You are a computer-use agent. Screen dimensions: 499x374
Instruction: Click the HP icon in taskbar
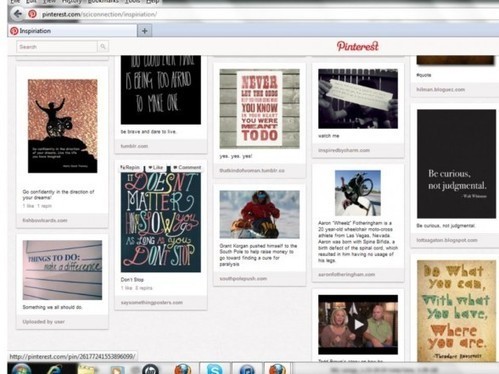(150, 369)
